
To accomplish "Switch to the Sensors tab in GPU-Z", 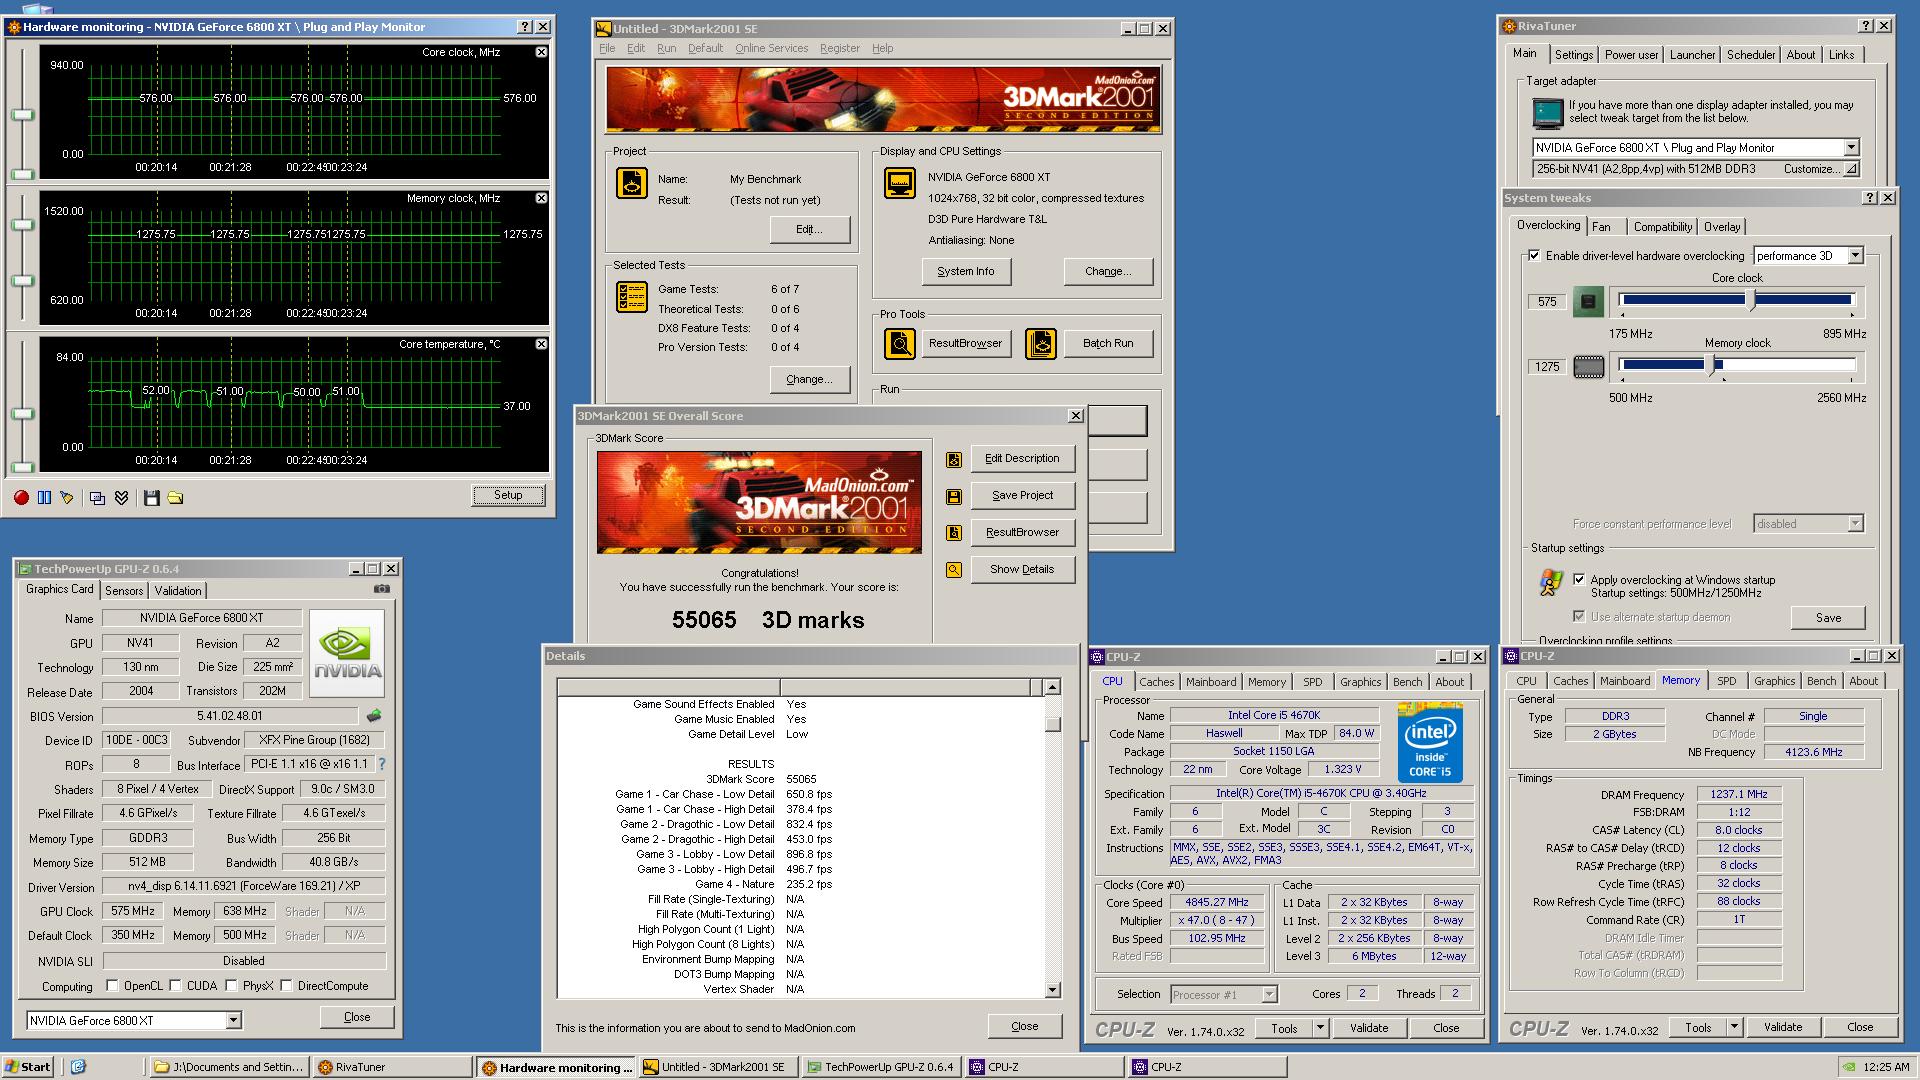I will (x=124, y=591).
